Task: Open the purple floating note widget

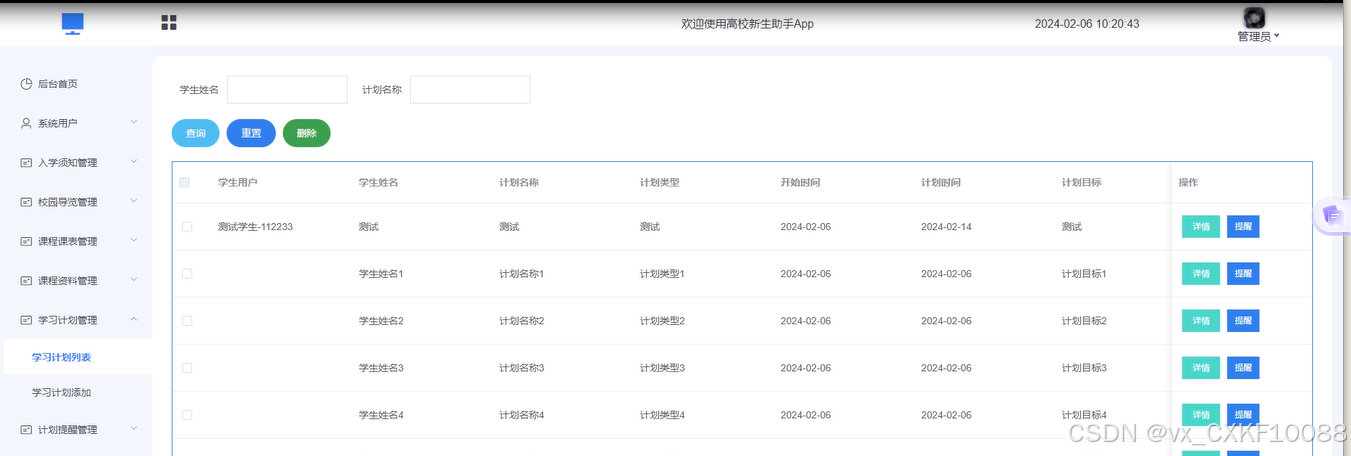Action: 1332,214
